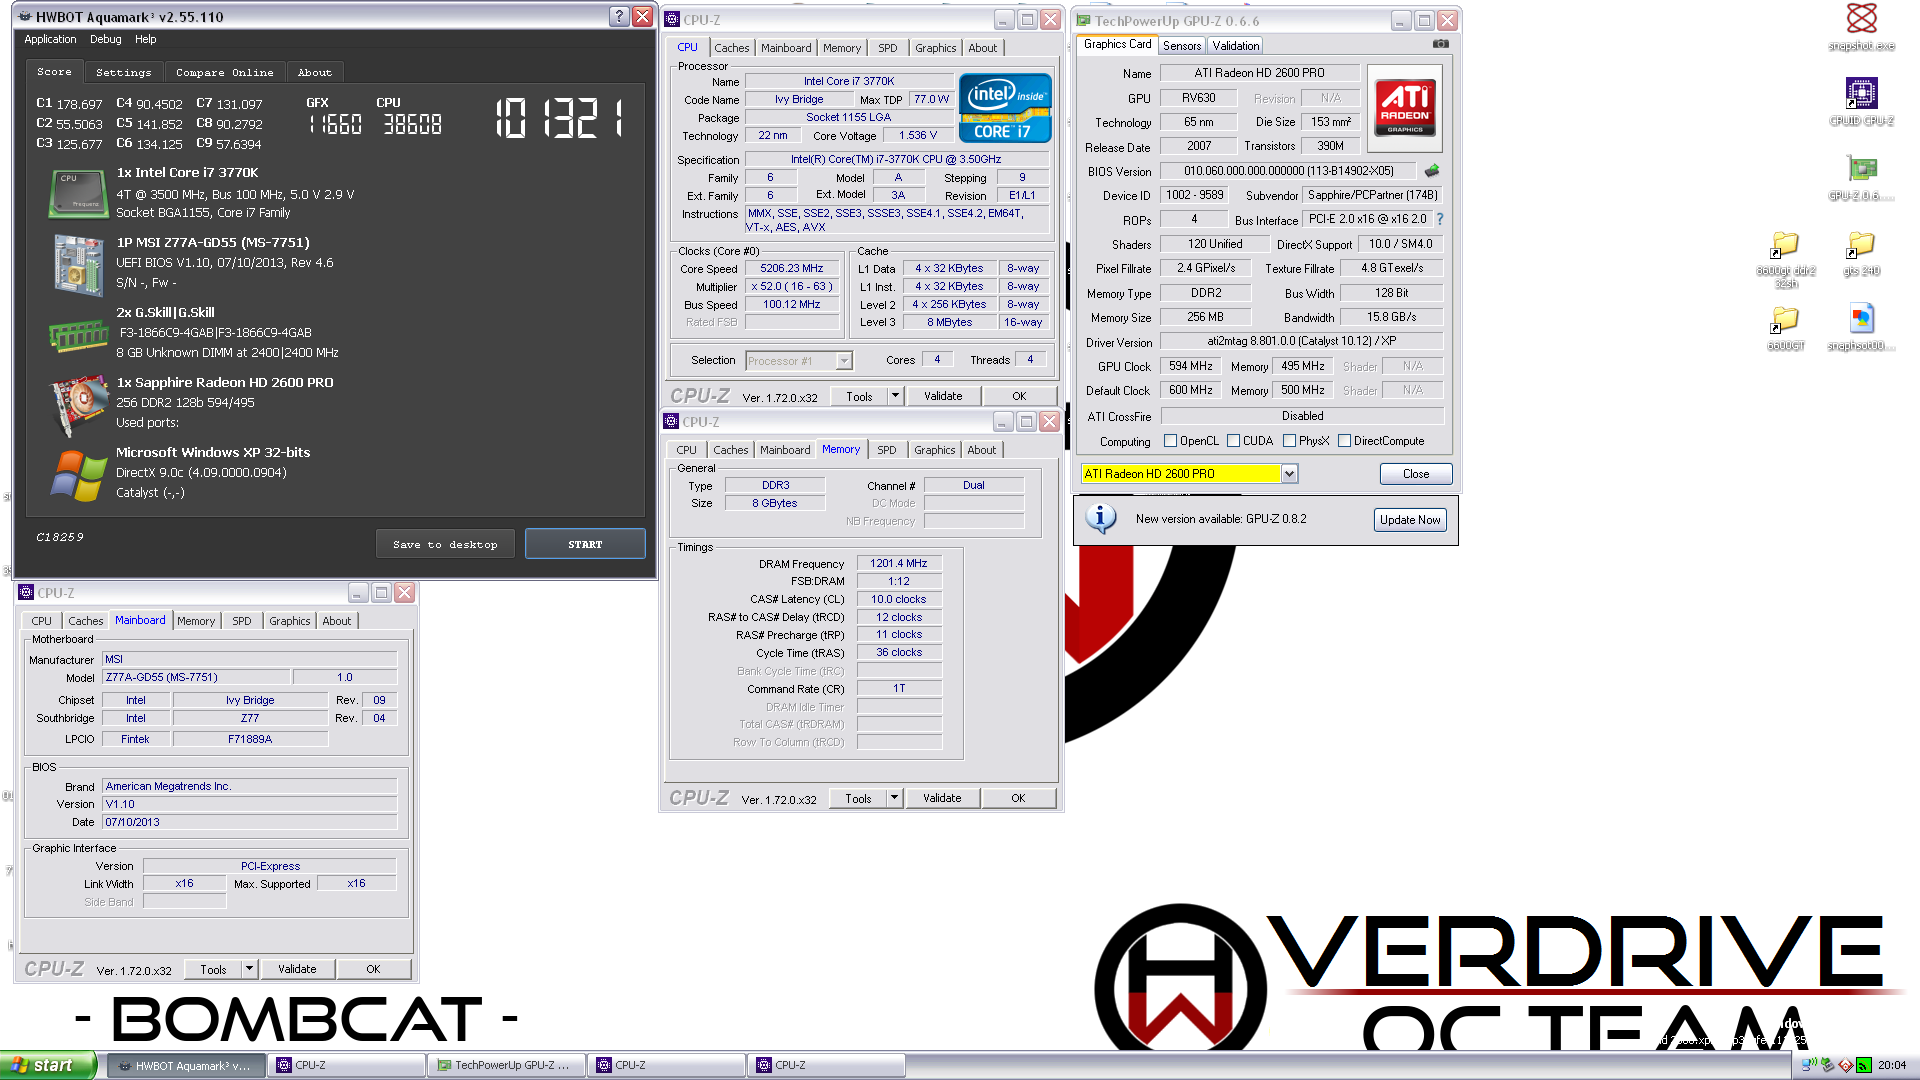The height and width of the screenshot is (1080, 1920).
Task: Click the Bus Interface question mark icon
Action: point(1440,219)
